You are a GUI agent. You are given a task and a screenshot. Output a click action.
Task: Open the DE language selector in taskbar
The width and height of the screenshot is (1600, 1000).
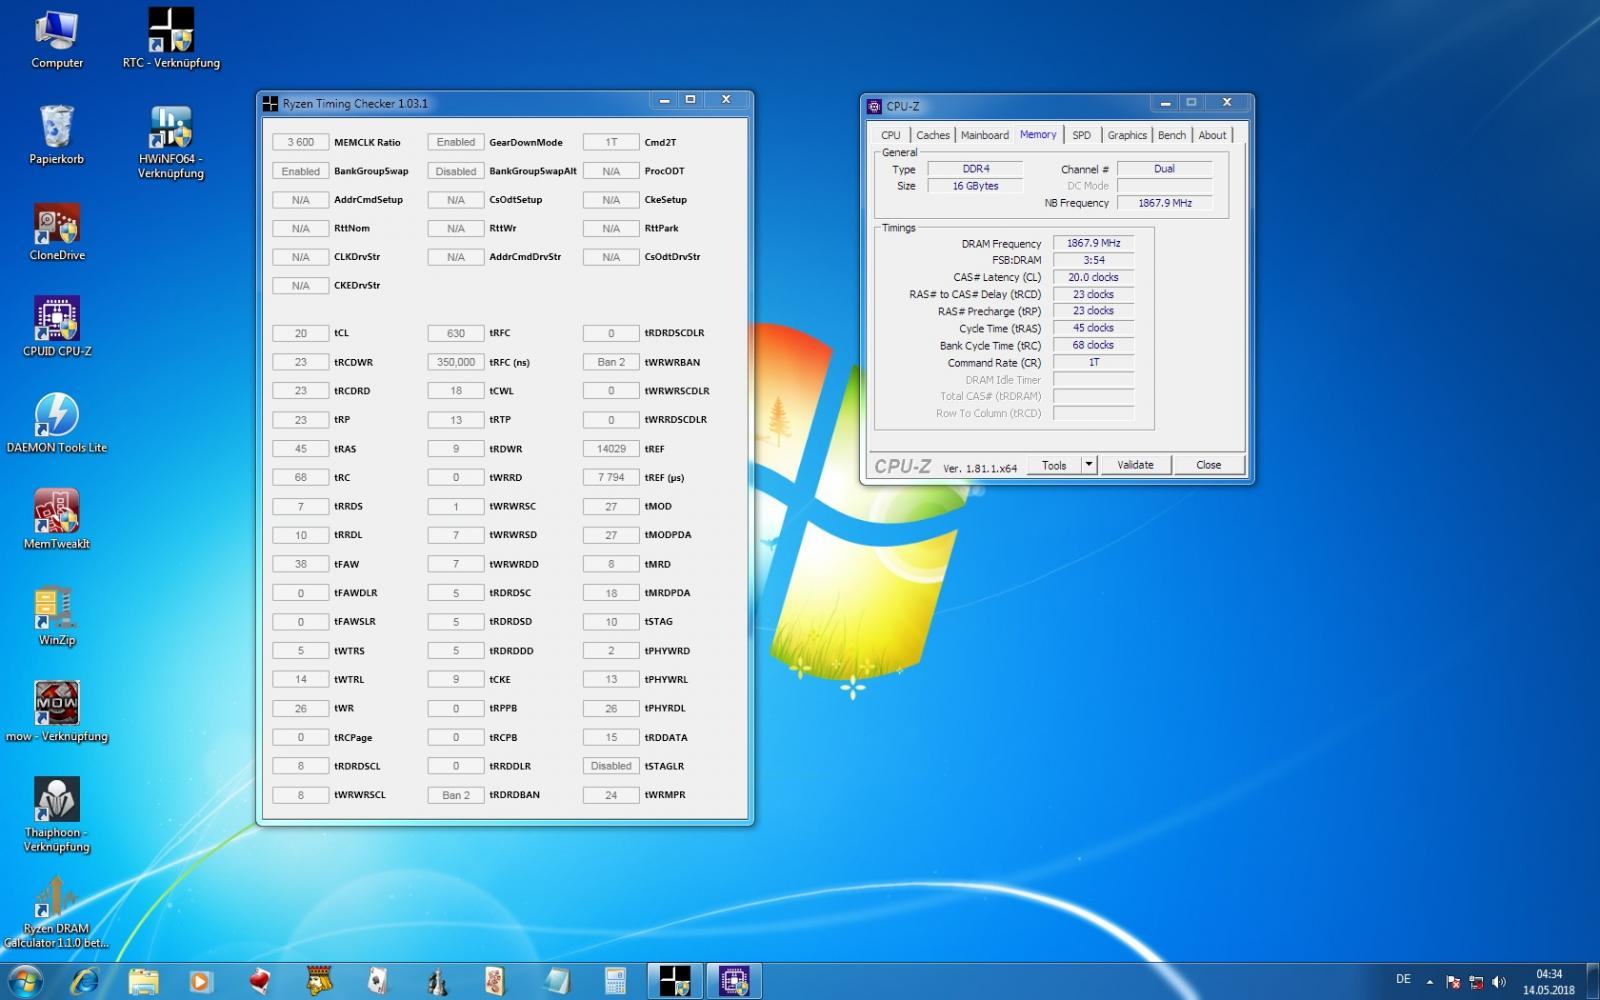(x=1403, y=980)
